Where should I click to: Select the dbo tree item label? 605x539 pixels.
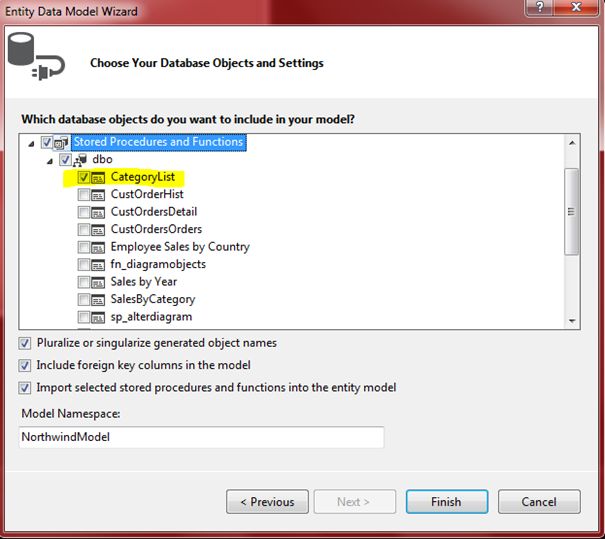tap(102, 159)
